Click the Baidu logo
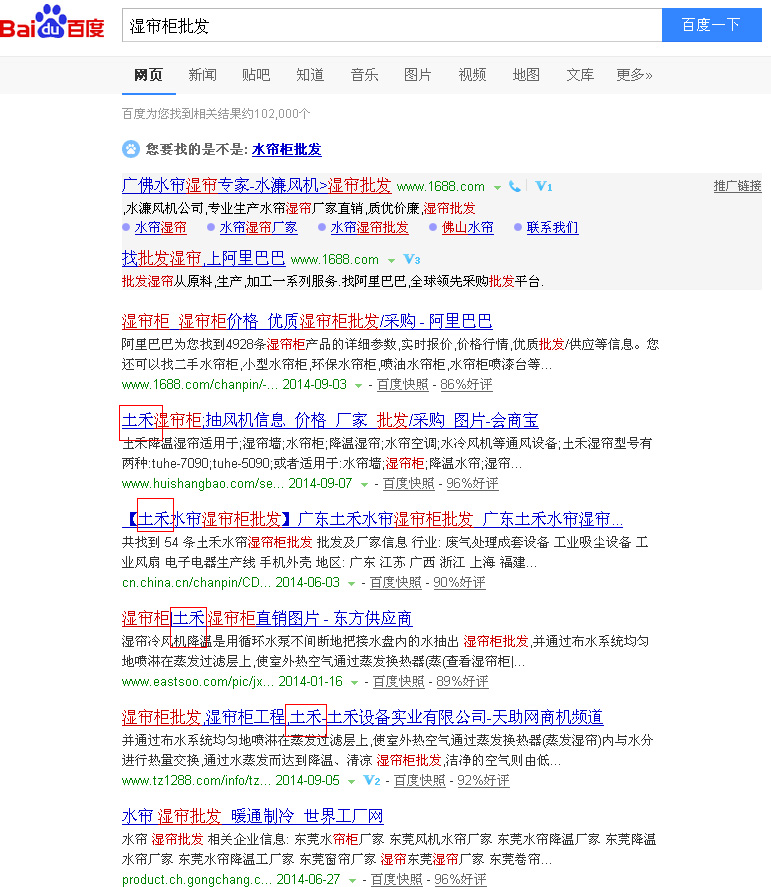 pyautogui.click(x=53, y=23)
